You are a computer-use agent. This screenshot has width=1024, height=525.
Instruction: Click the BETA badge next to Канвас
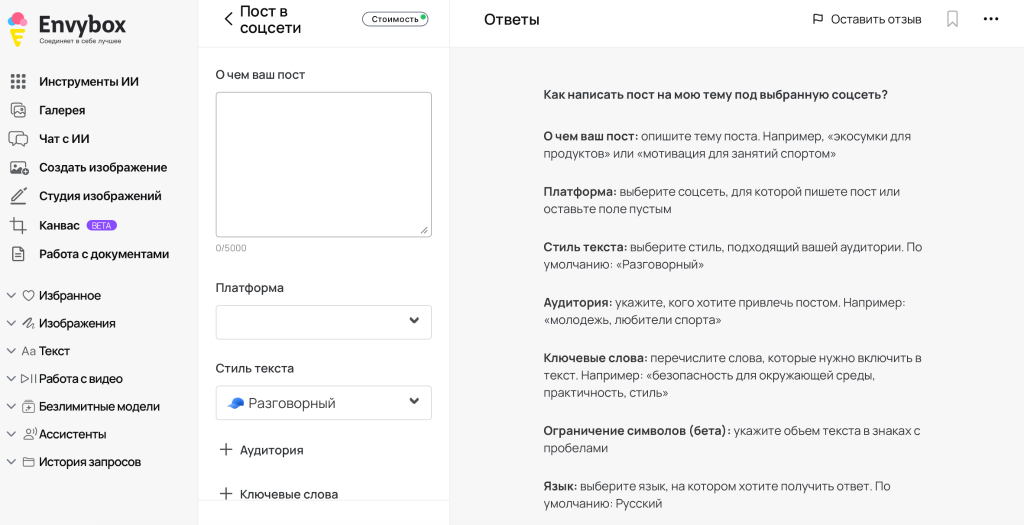101,225
